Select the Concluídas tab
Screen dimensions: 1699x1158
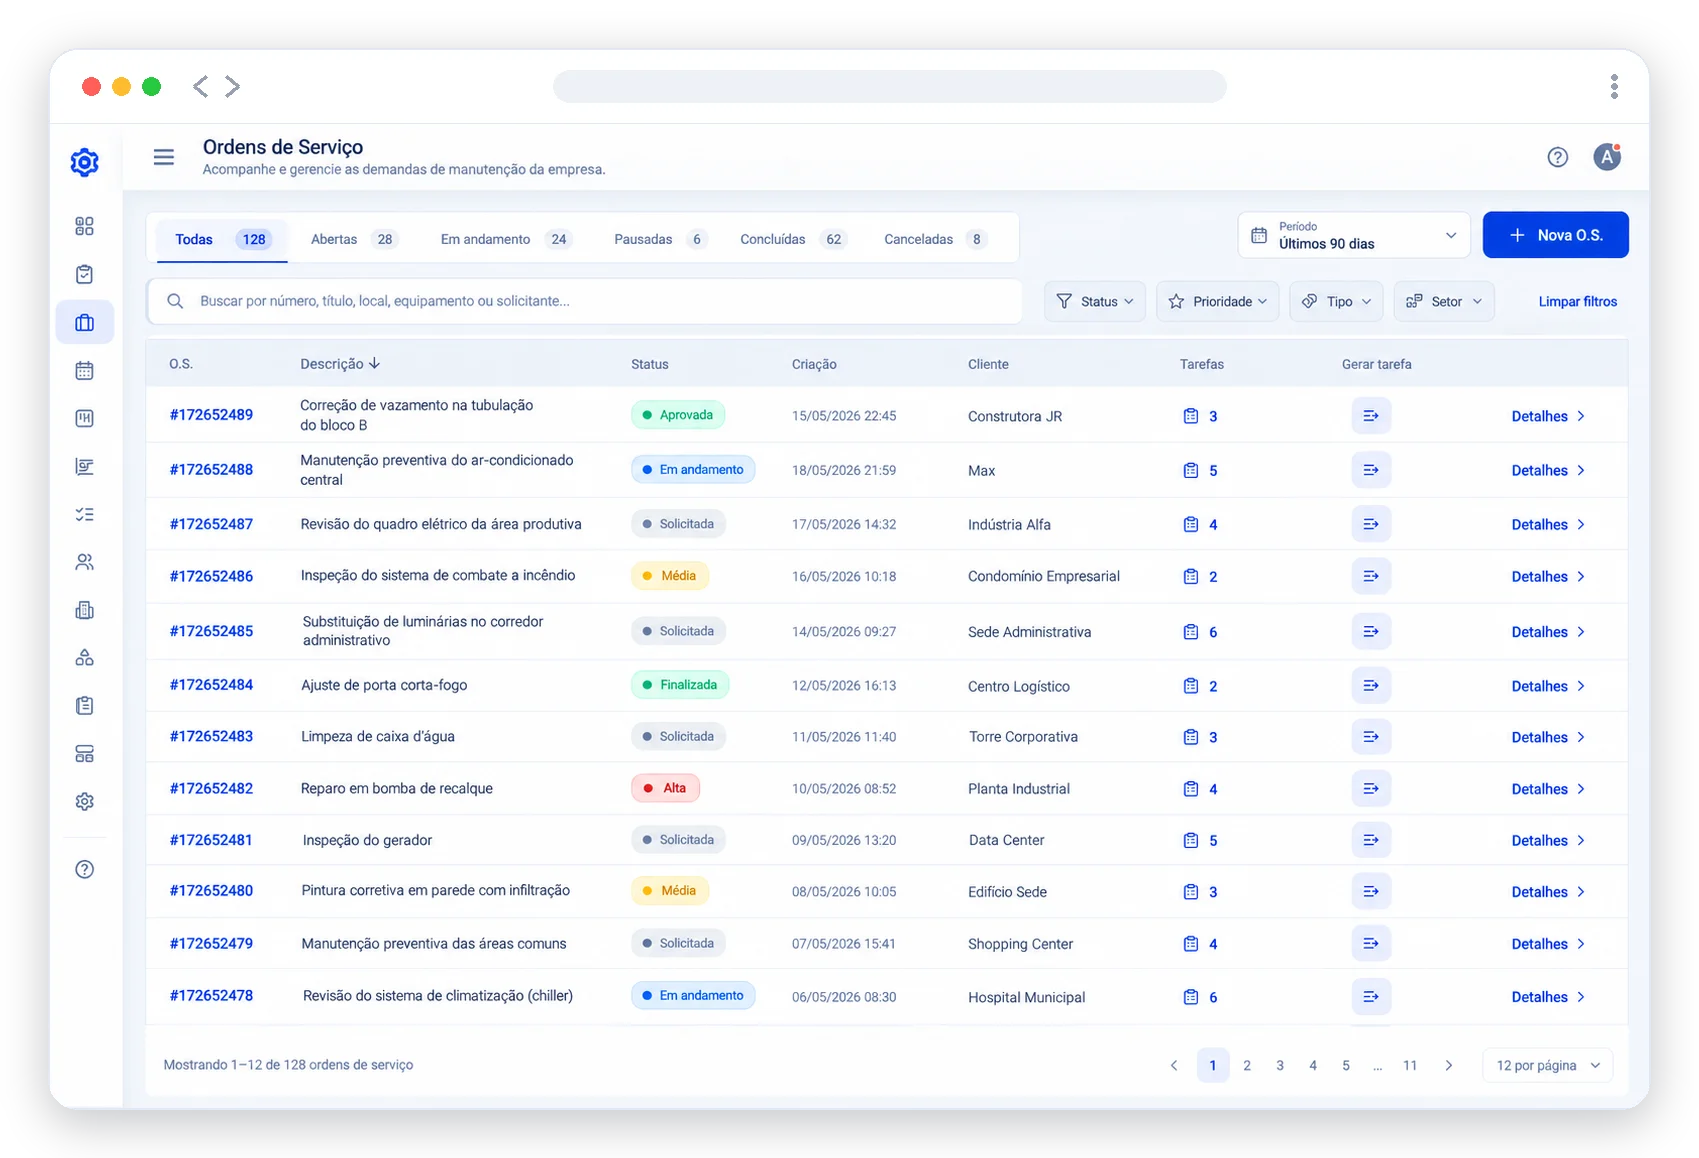[794, 240]
